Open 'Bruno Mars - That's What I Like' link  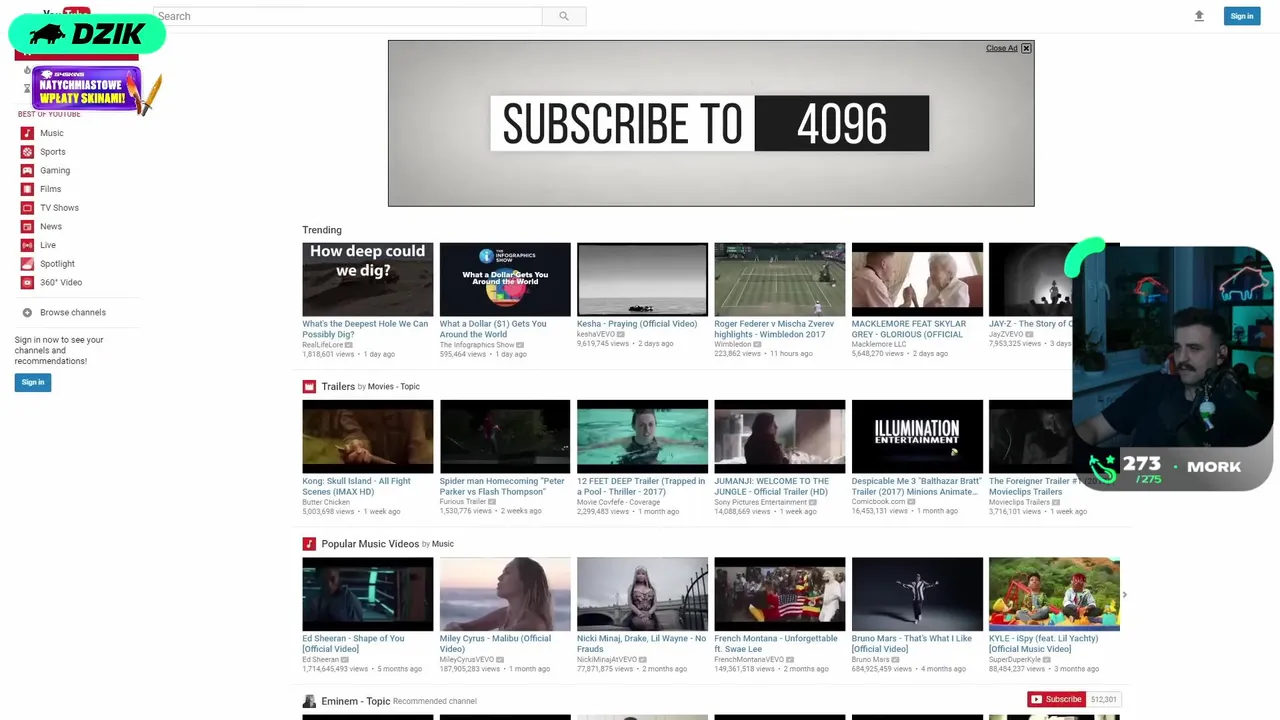[x=912, y=643]
